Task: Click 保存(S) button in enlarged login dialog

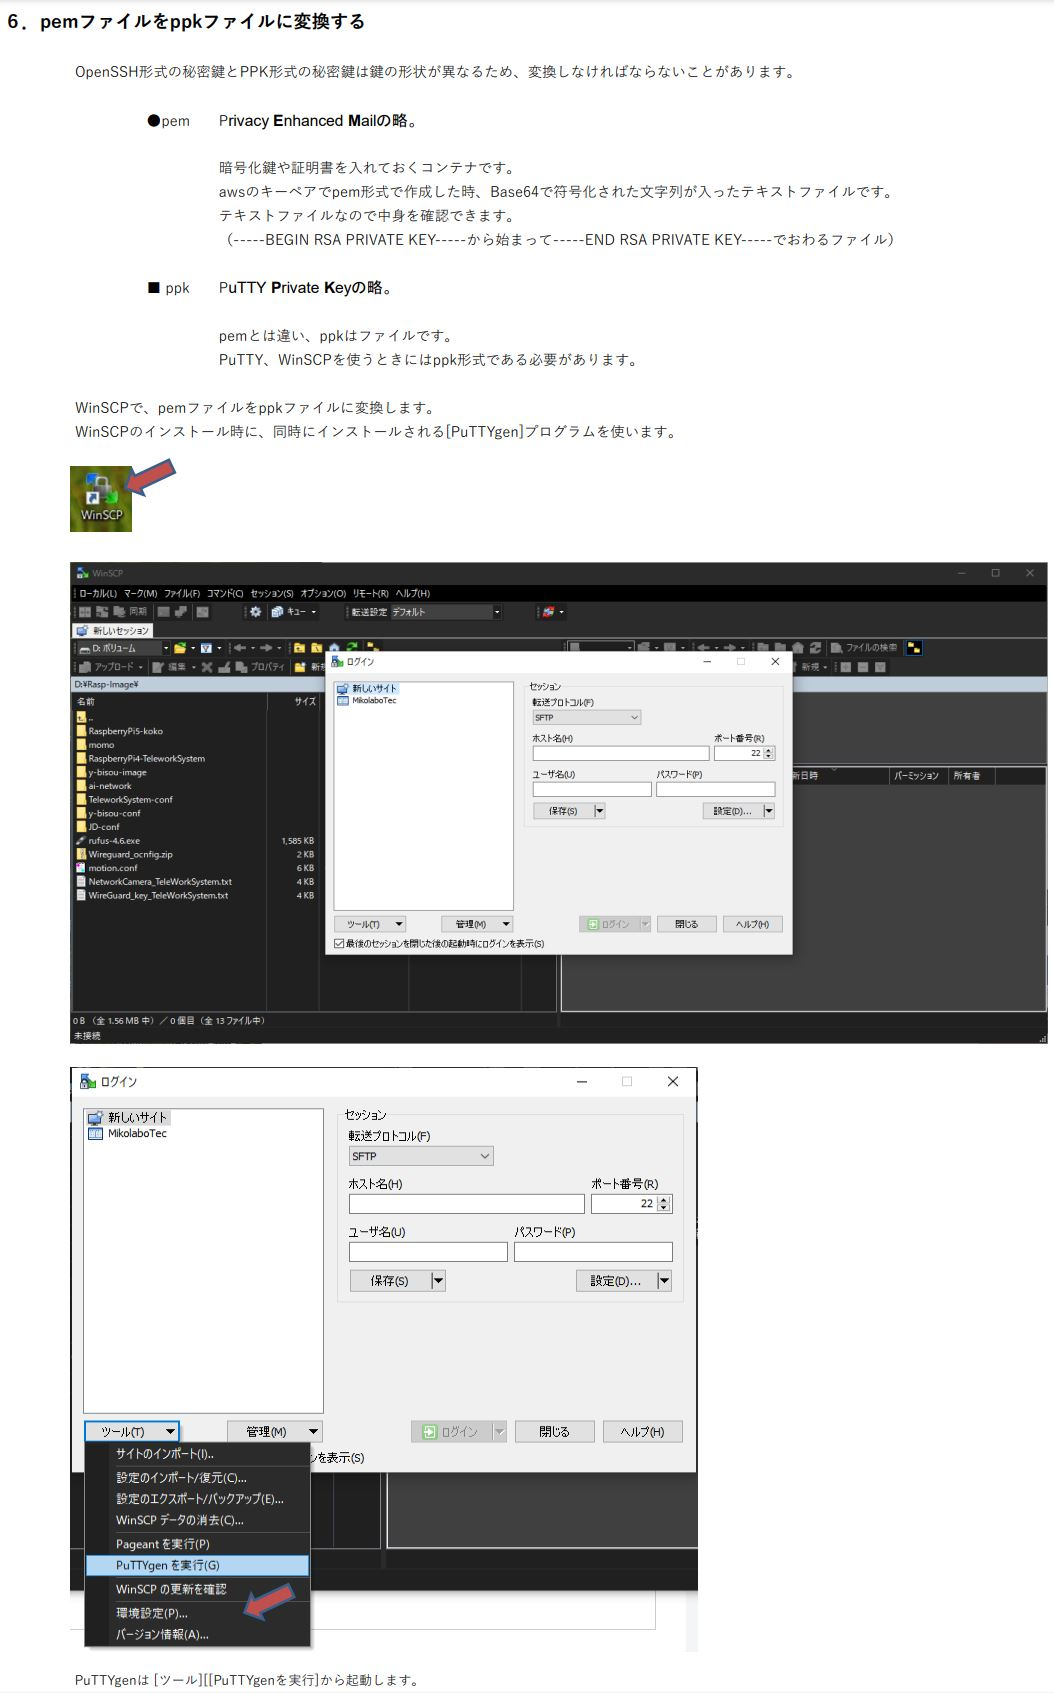Action: tap(390, 1281)
